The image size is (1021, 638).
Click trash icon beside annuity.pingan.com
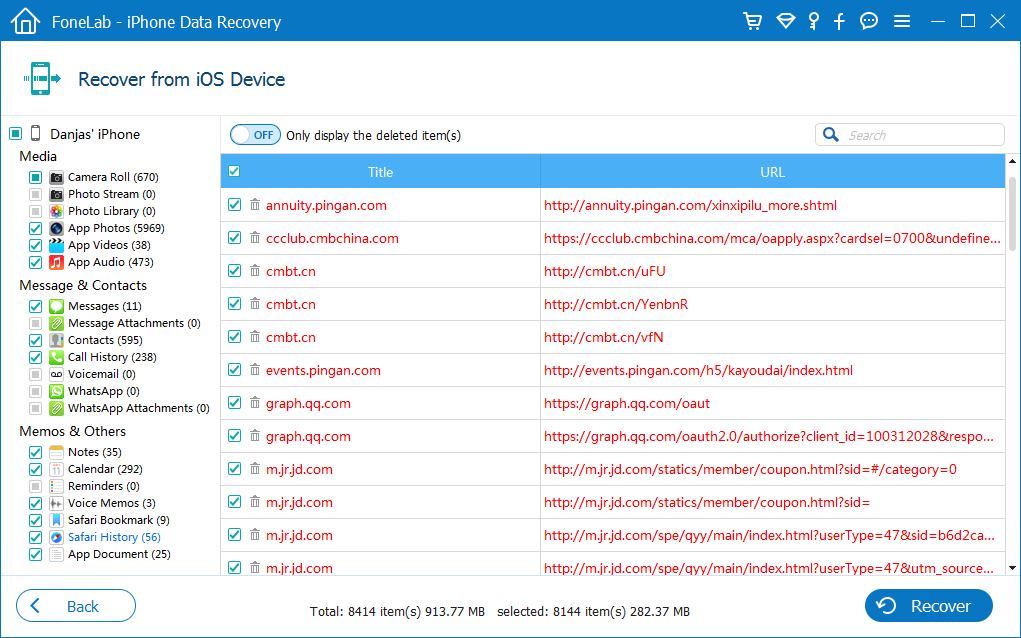point(255,204)
